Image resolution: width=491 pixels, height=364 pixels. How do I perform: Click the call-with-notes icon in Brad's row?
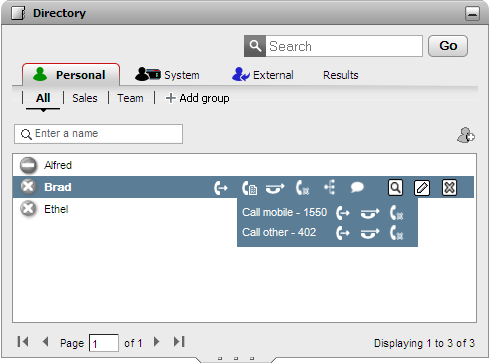(249, 188)
